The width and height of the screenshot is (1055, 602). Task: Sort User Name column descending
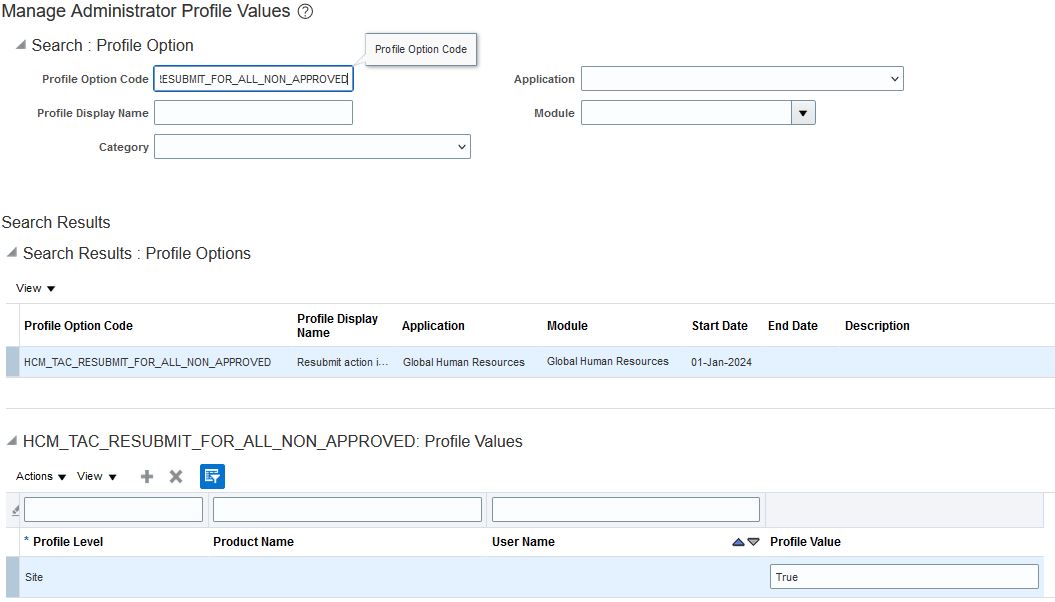click(754, 542)
